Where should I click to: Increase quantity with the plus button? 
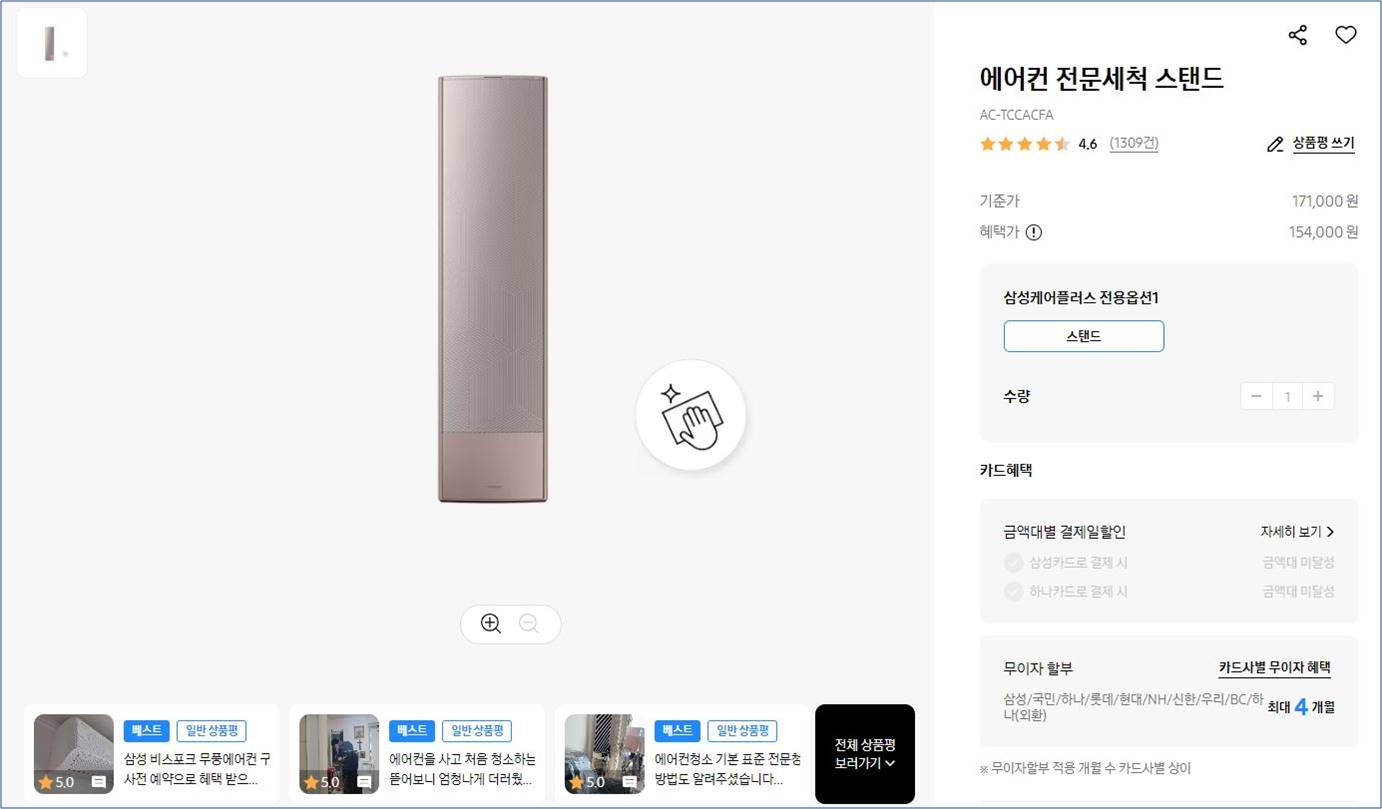point(1318,396)
